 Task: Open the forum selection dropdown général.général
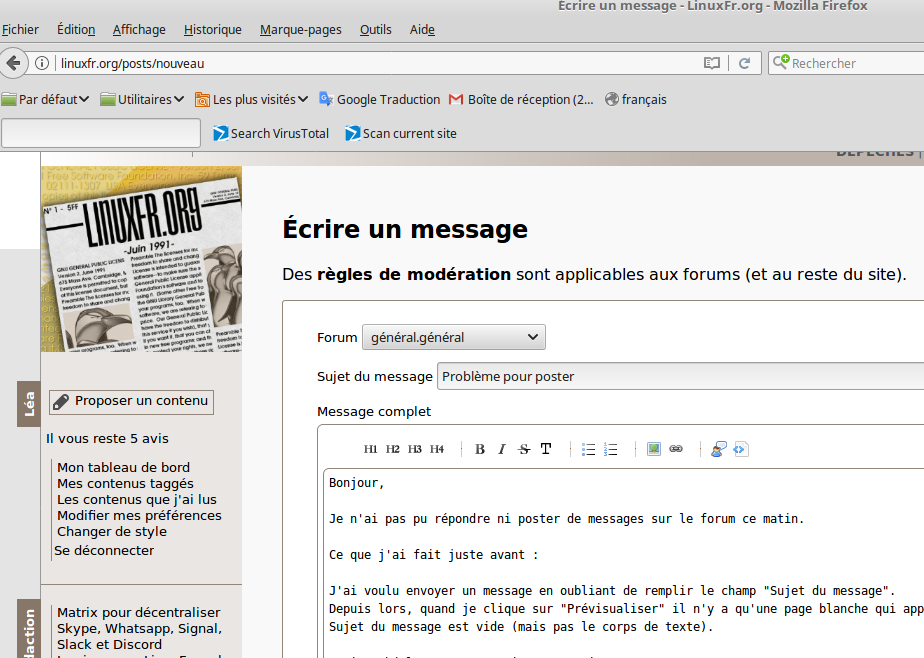pos(454,337)
